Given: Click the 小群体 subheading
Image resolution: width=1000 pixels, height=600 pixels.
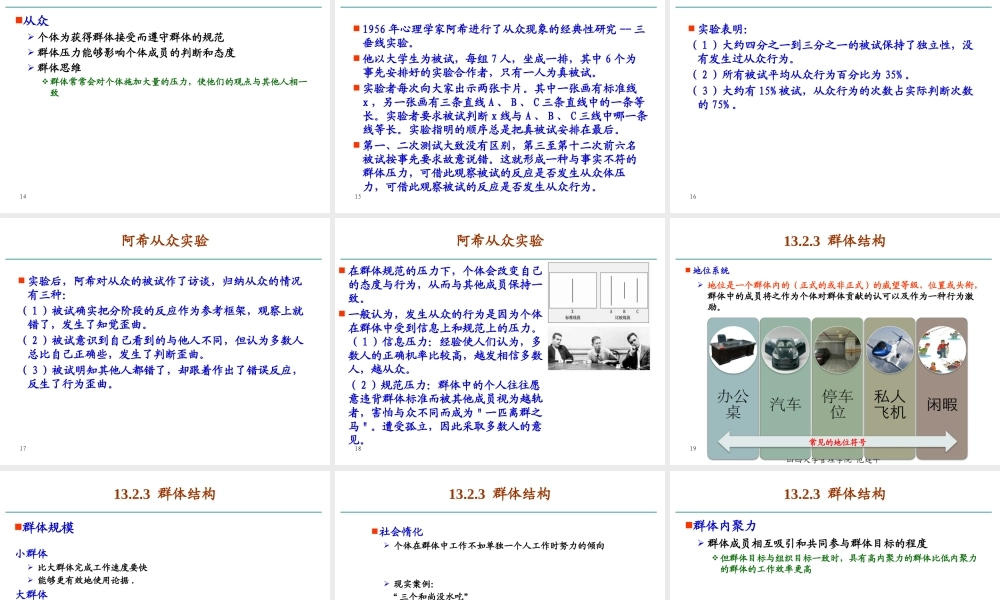Looking at the screenshot, I should tap(32, 553).
